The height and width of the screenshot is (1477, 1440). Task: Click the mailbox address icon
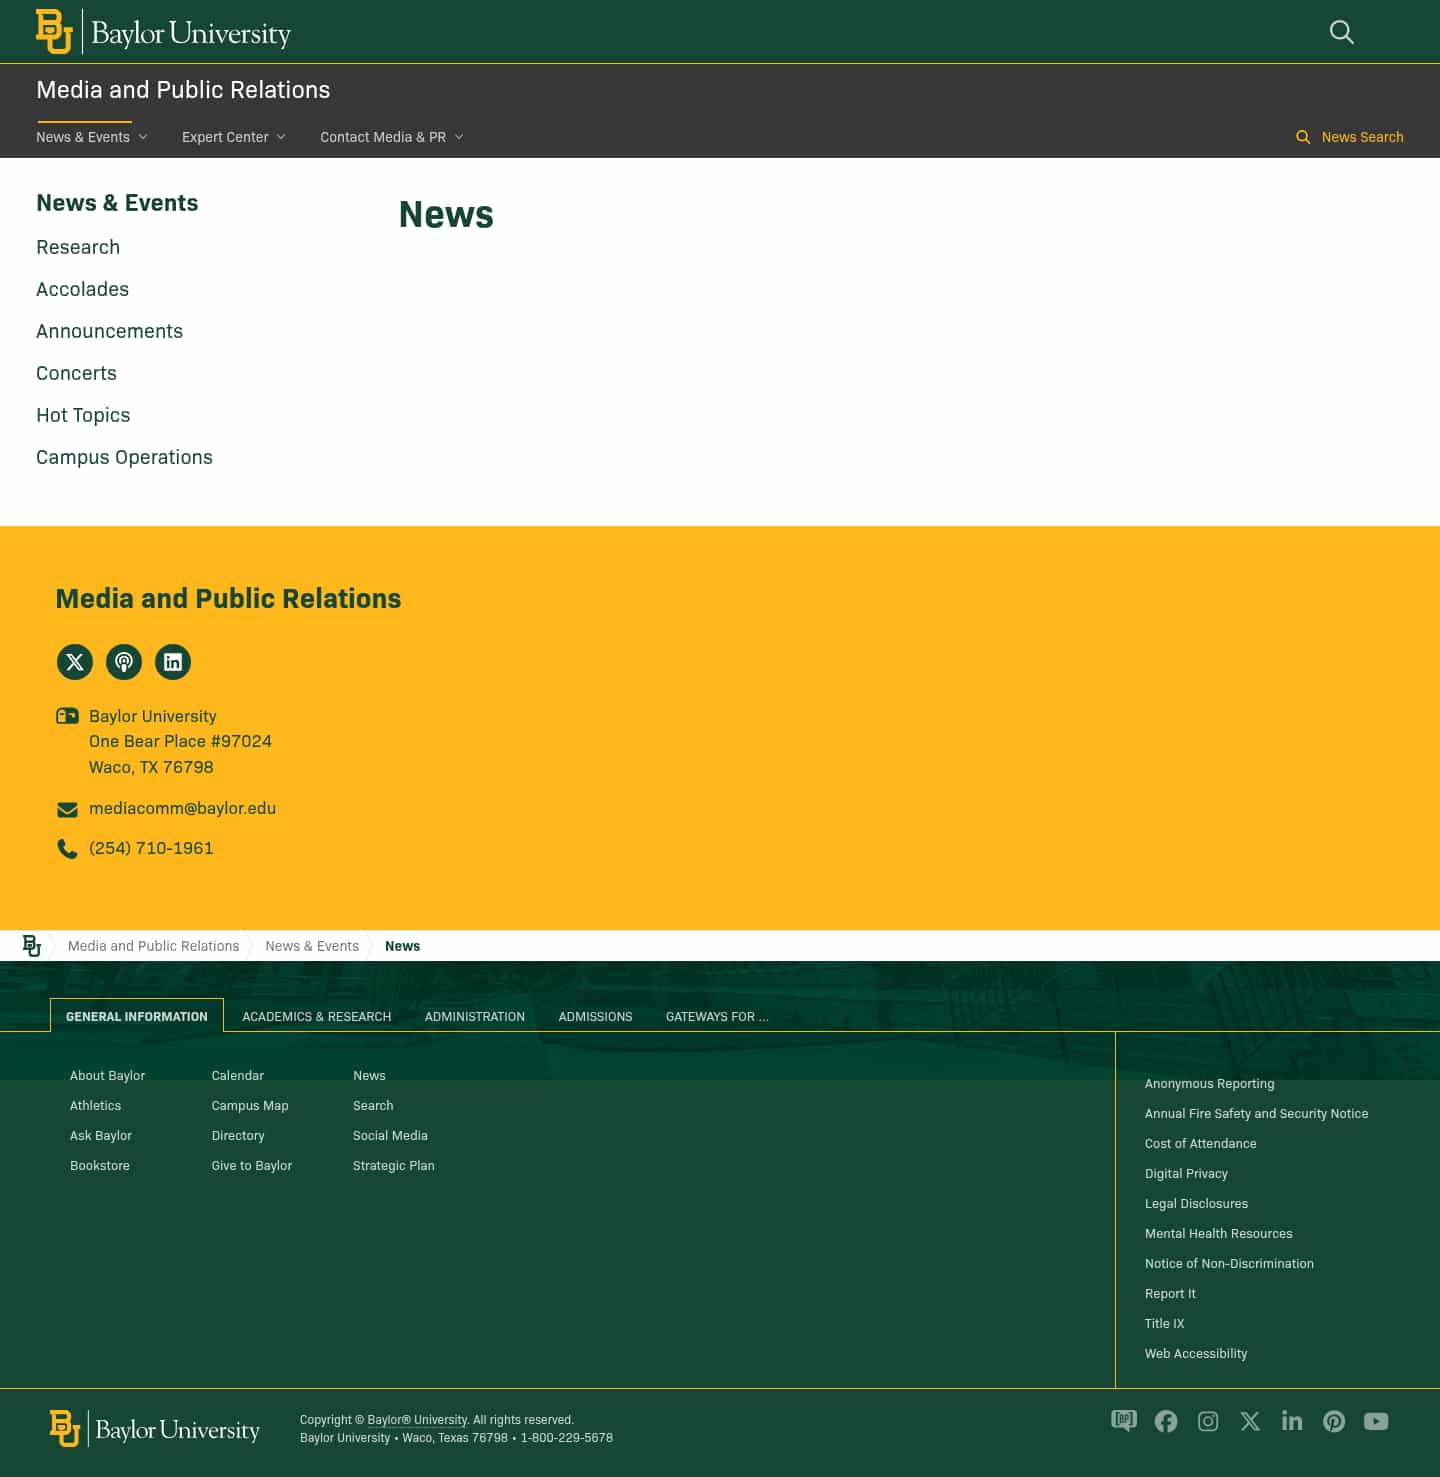click(67, 716)
